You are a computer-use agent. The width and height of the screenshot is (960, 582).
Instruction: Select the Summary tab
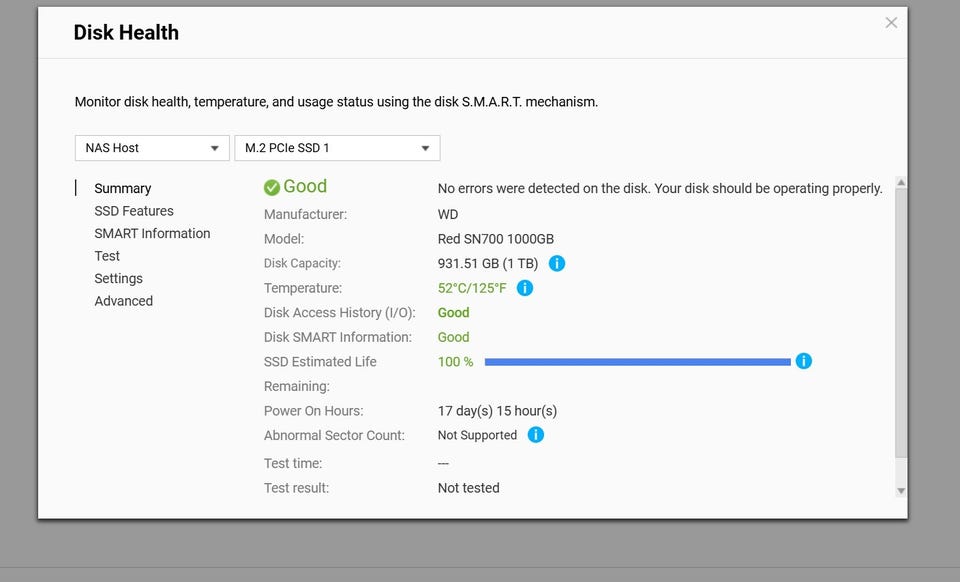(x=122, y=188)
